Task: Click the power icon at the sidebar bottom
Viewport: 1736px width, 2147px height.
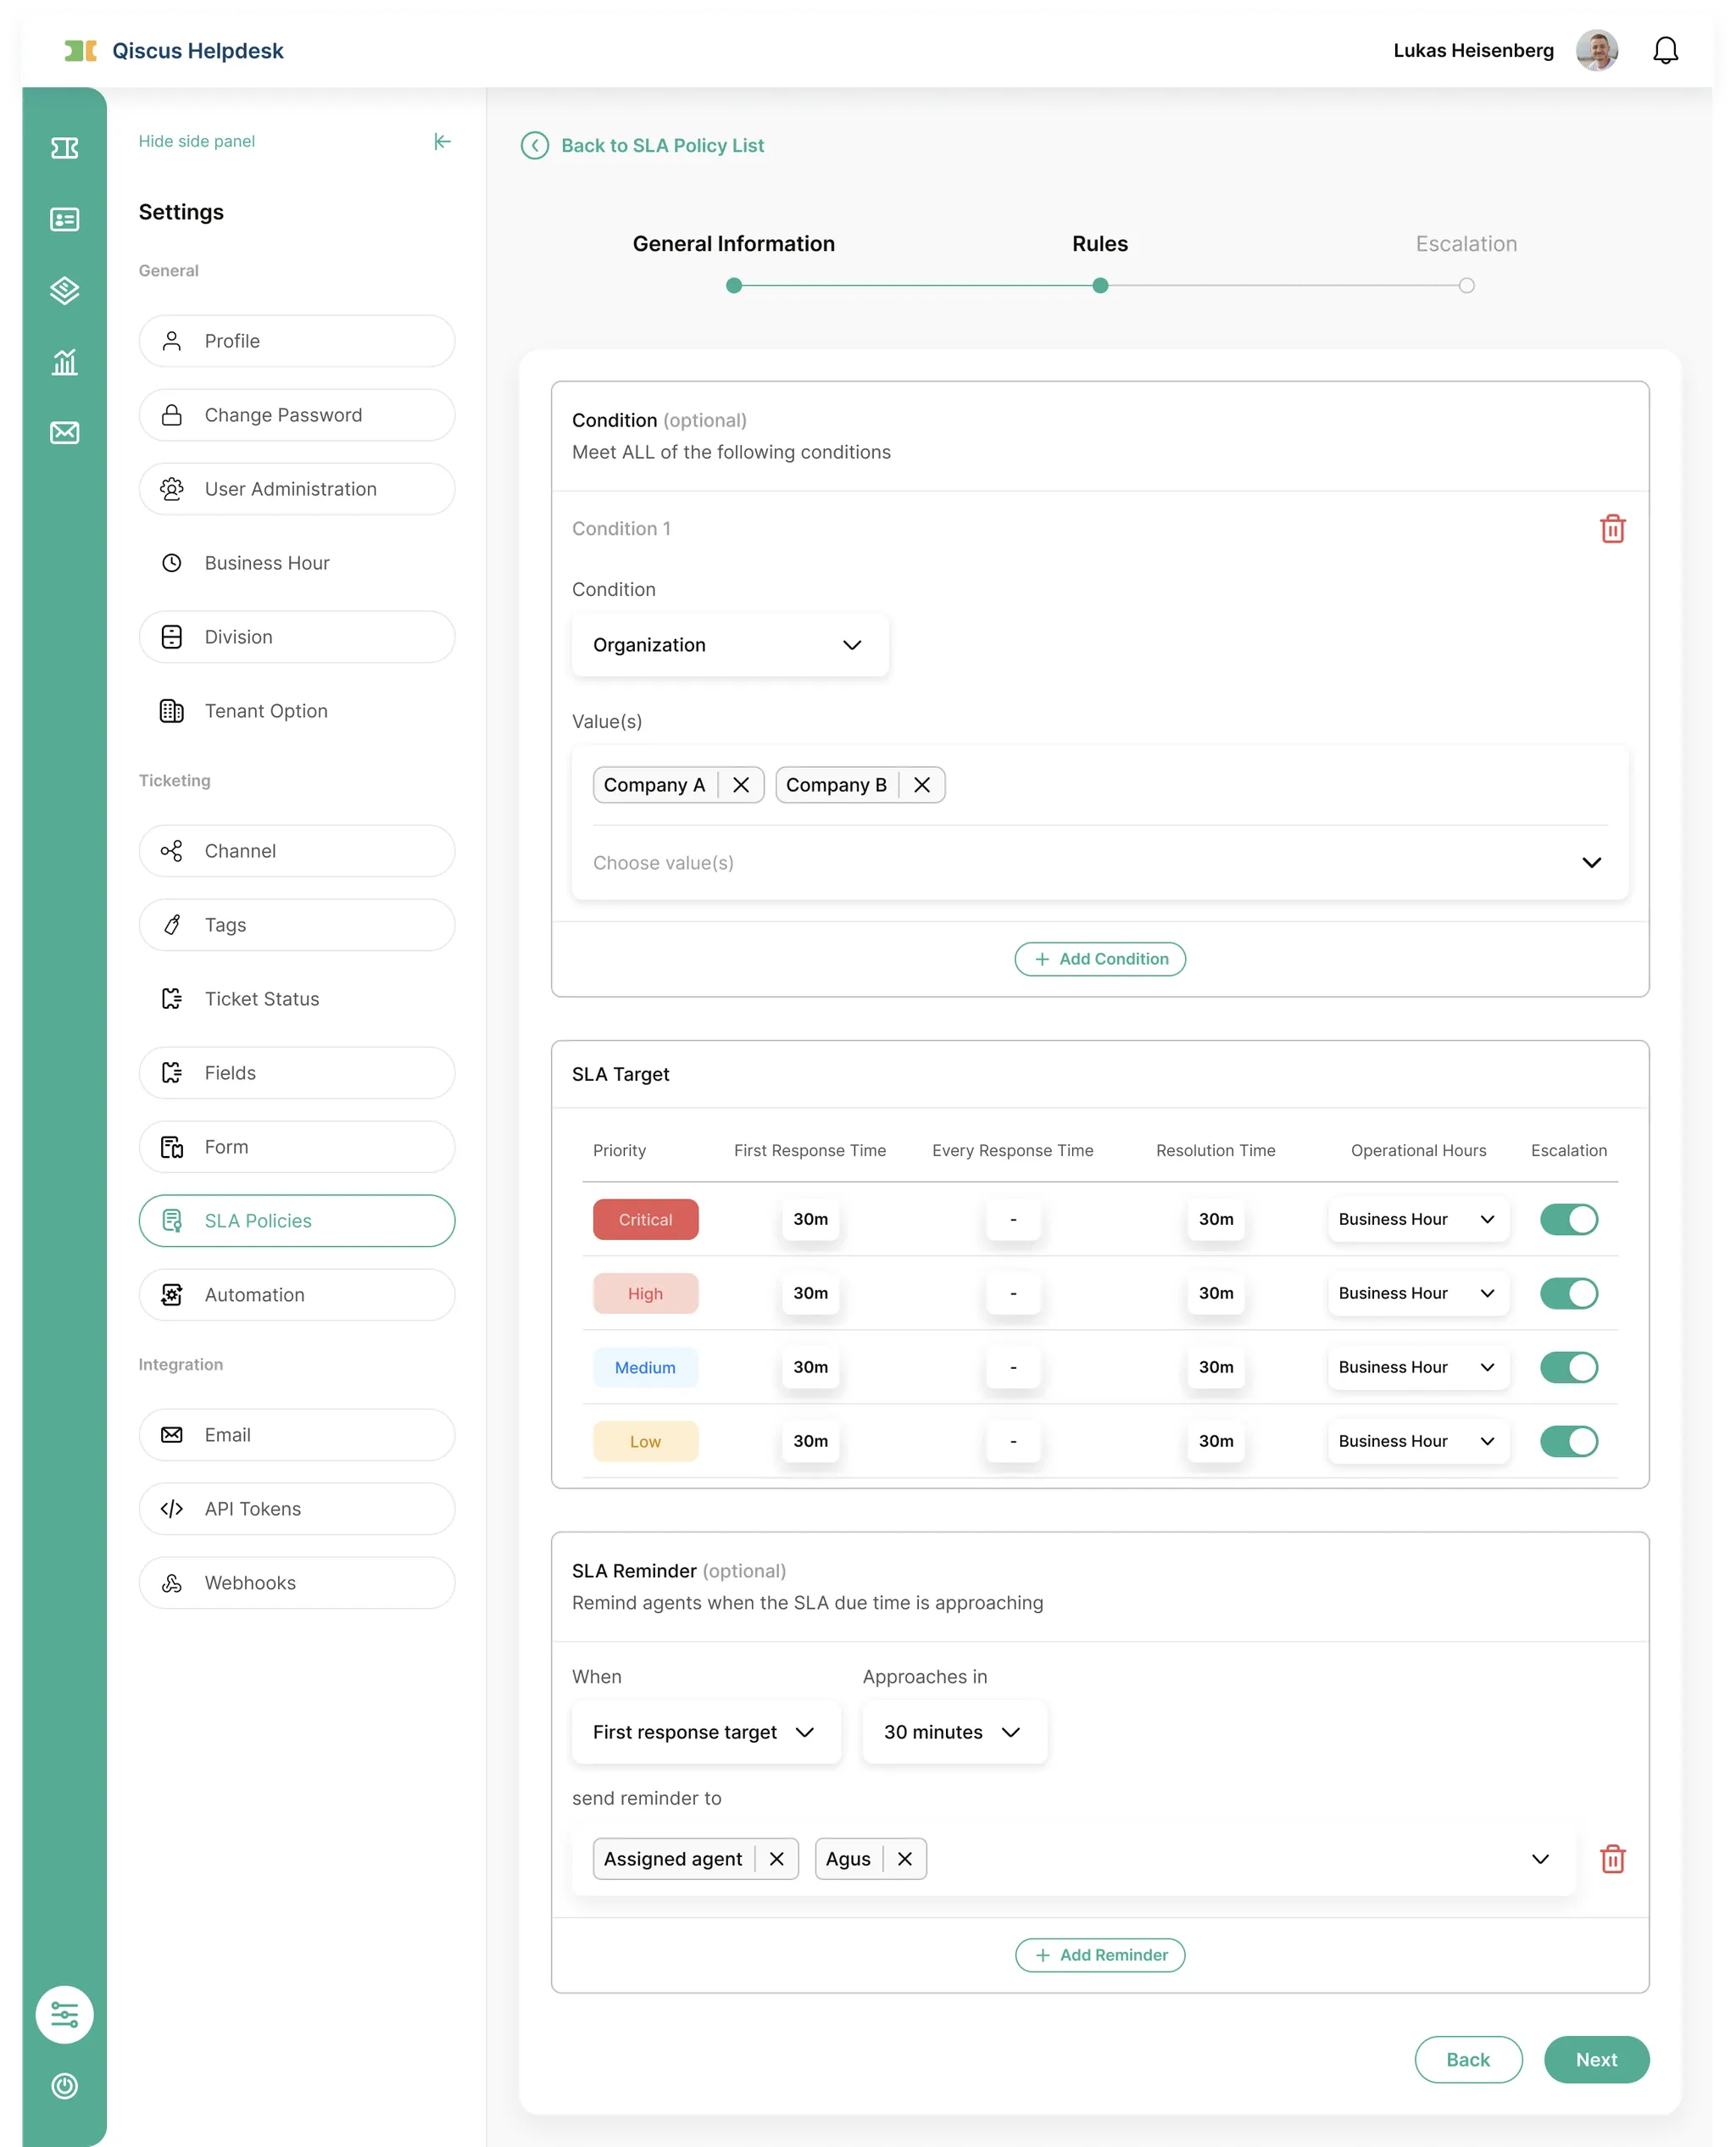Action: click(64, 2085)
